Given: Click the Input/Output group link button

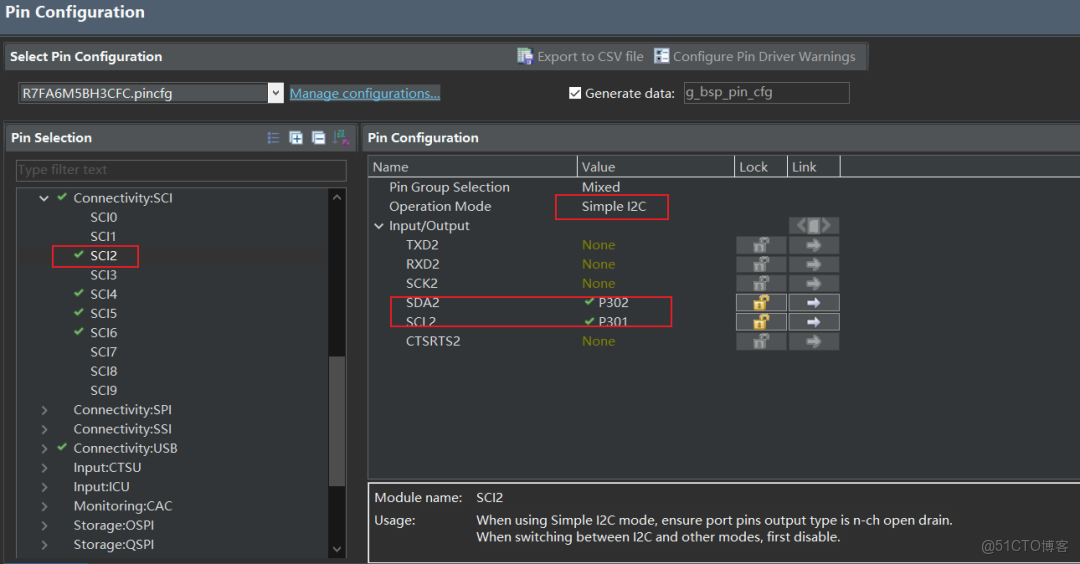Looking at the screenshot, I should pyautogui.click(x=813, y=226).
